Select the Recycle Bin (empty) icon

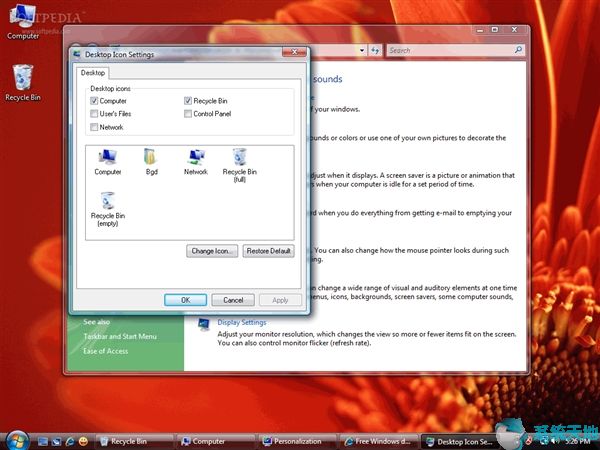pos(108,209)
